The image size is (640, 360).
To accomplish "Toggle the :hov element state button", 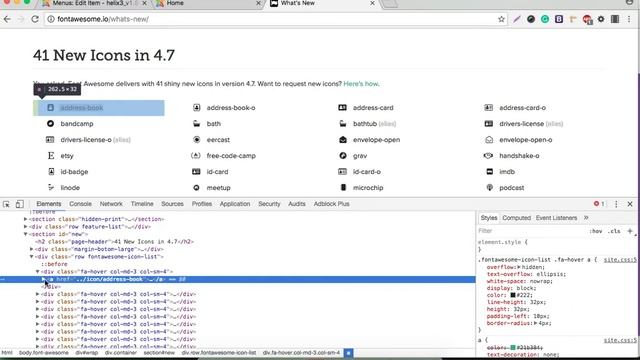I will pos(596,231).
